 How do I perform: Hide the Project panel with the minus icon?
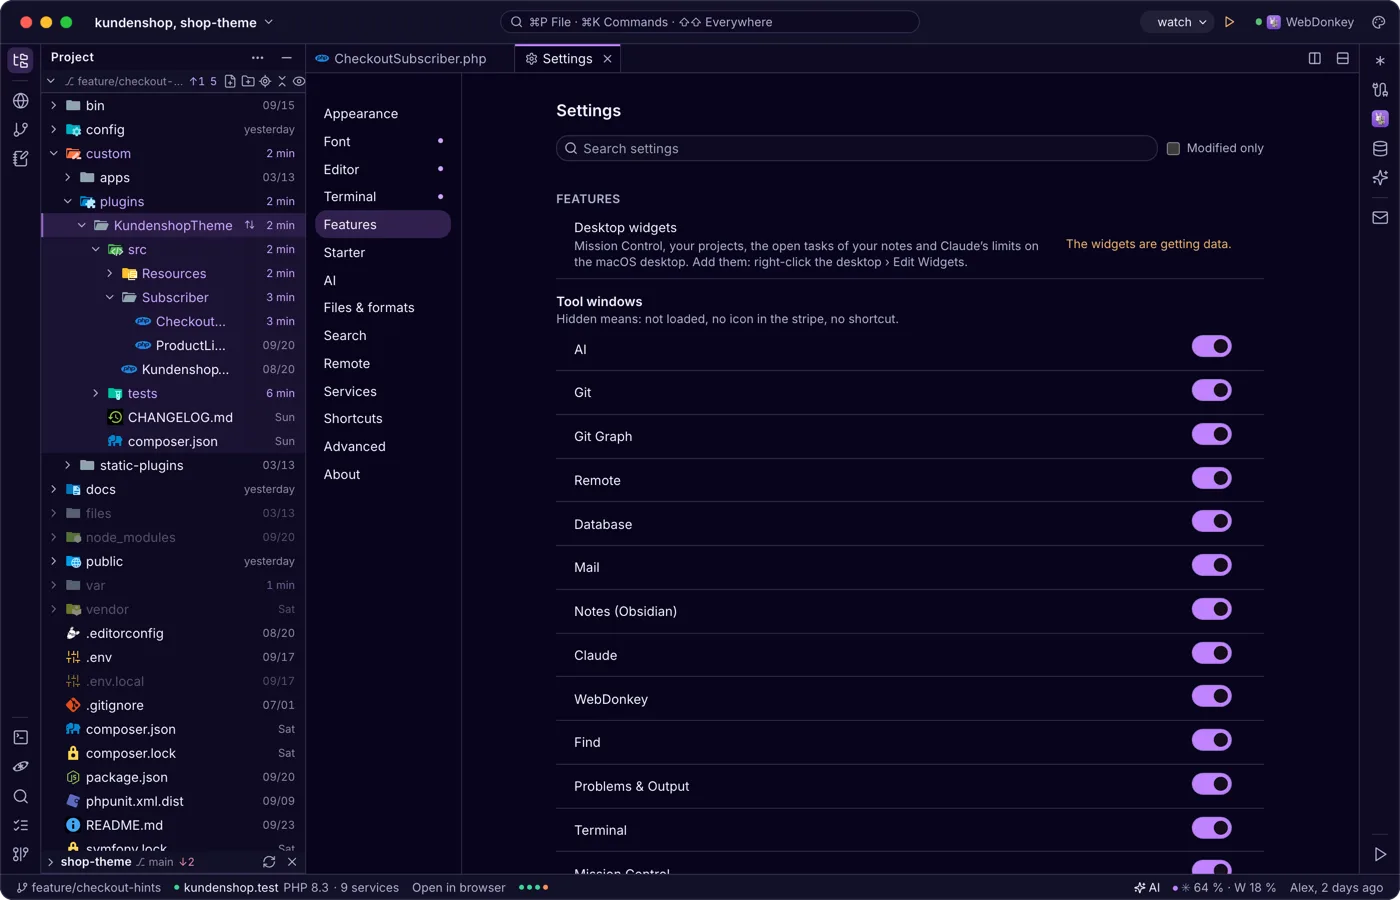(x=287, y=58)
